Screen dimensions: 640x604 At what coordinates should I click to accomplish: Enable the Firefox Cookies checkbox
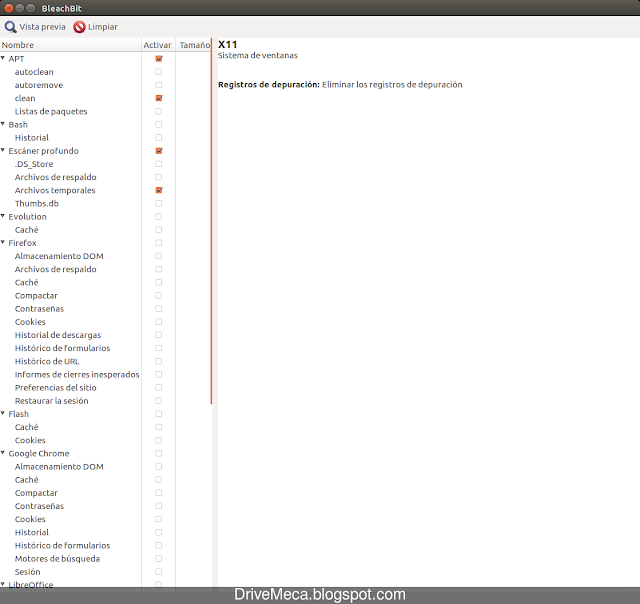click(x=159, y=322)
